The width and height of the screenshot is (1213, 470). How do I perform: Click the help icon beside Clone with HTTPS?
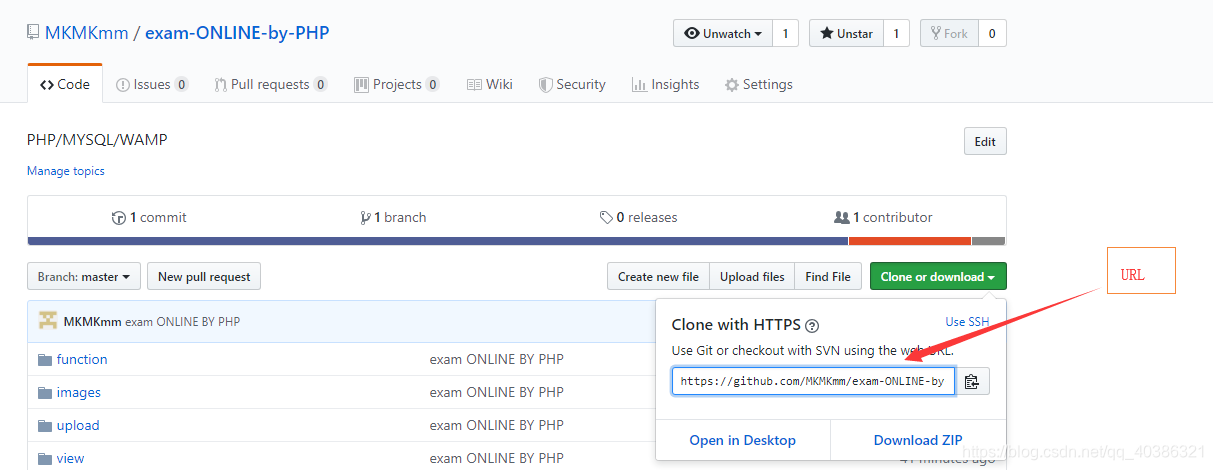pos(812,325)
